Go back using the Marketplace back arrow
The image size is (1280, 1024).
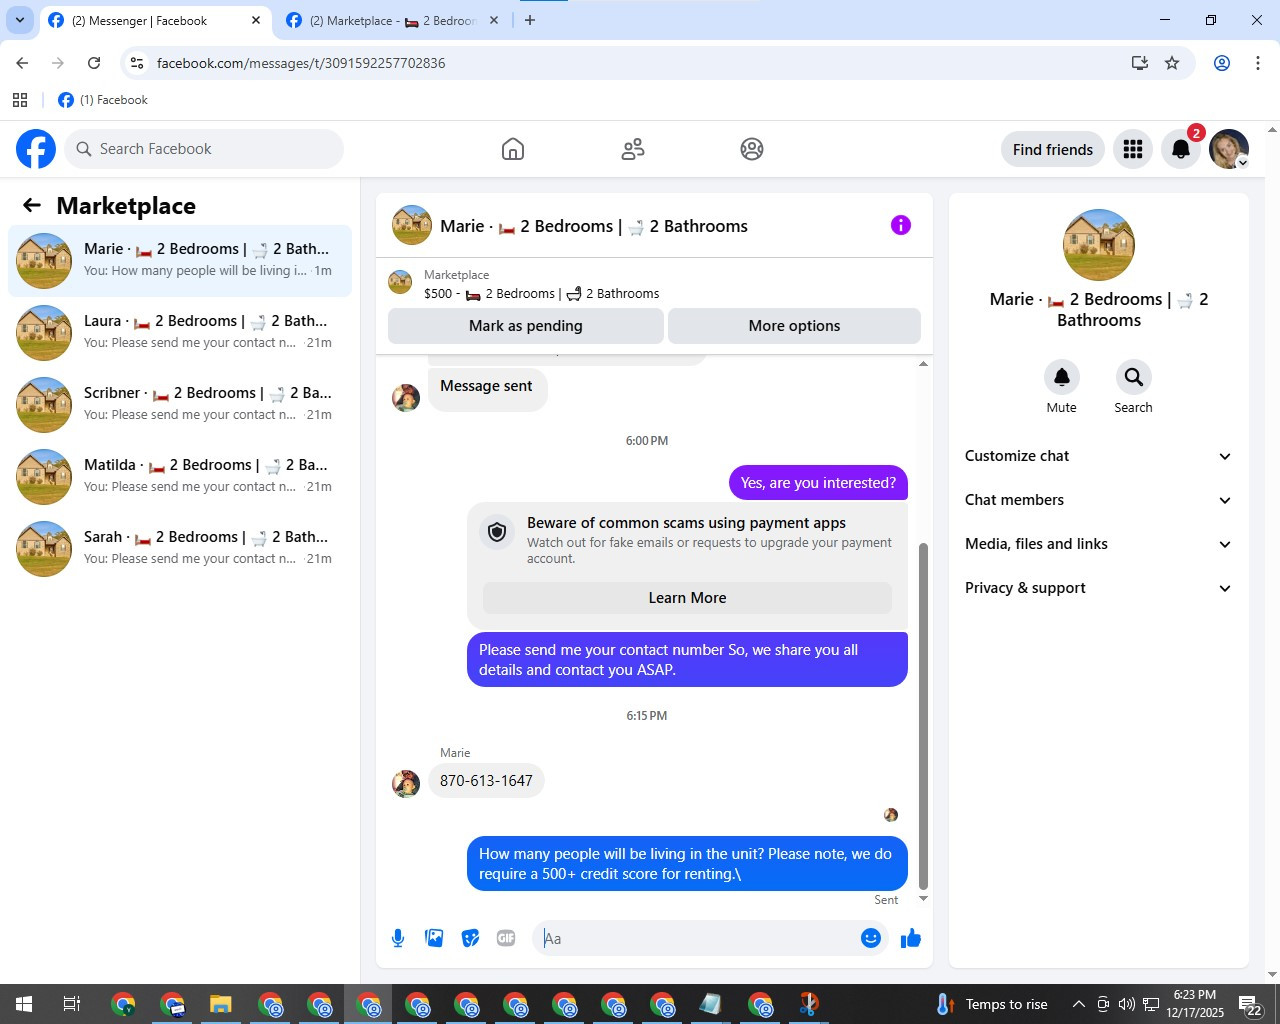coord(32,205)
